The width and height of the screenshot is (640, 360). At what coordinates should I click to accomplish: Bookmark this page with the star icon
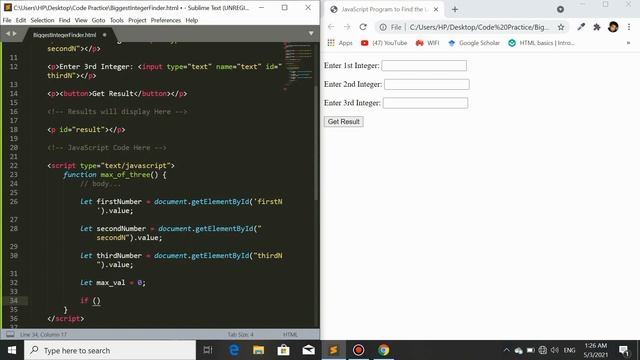click(561, 27)
